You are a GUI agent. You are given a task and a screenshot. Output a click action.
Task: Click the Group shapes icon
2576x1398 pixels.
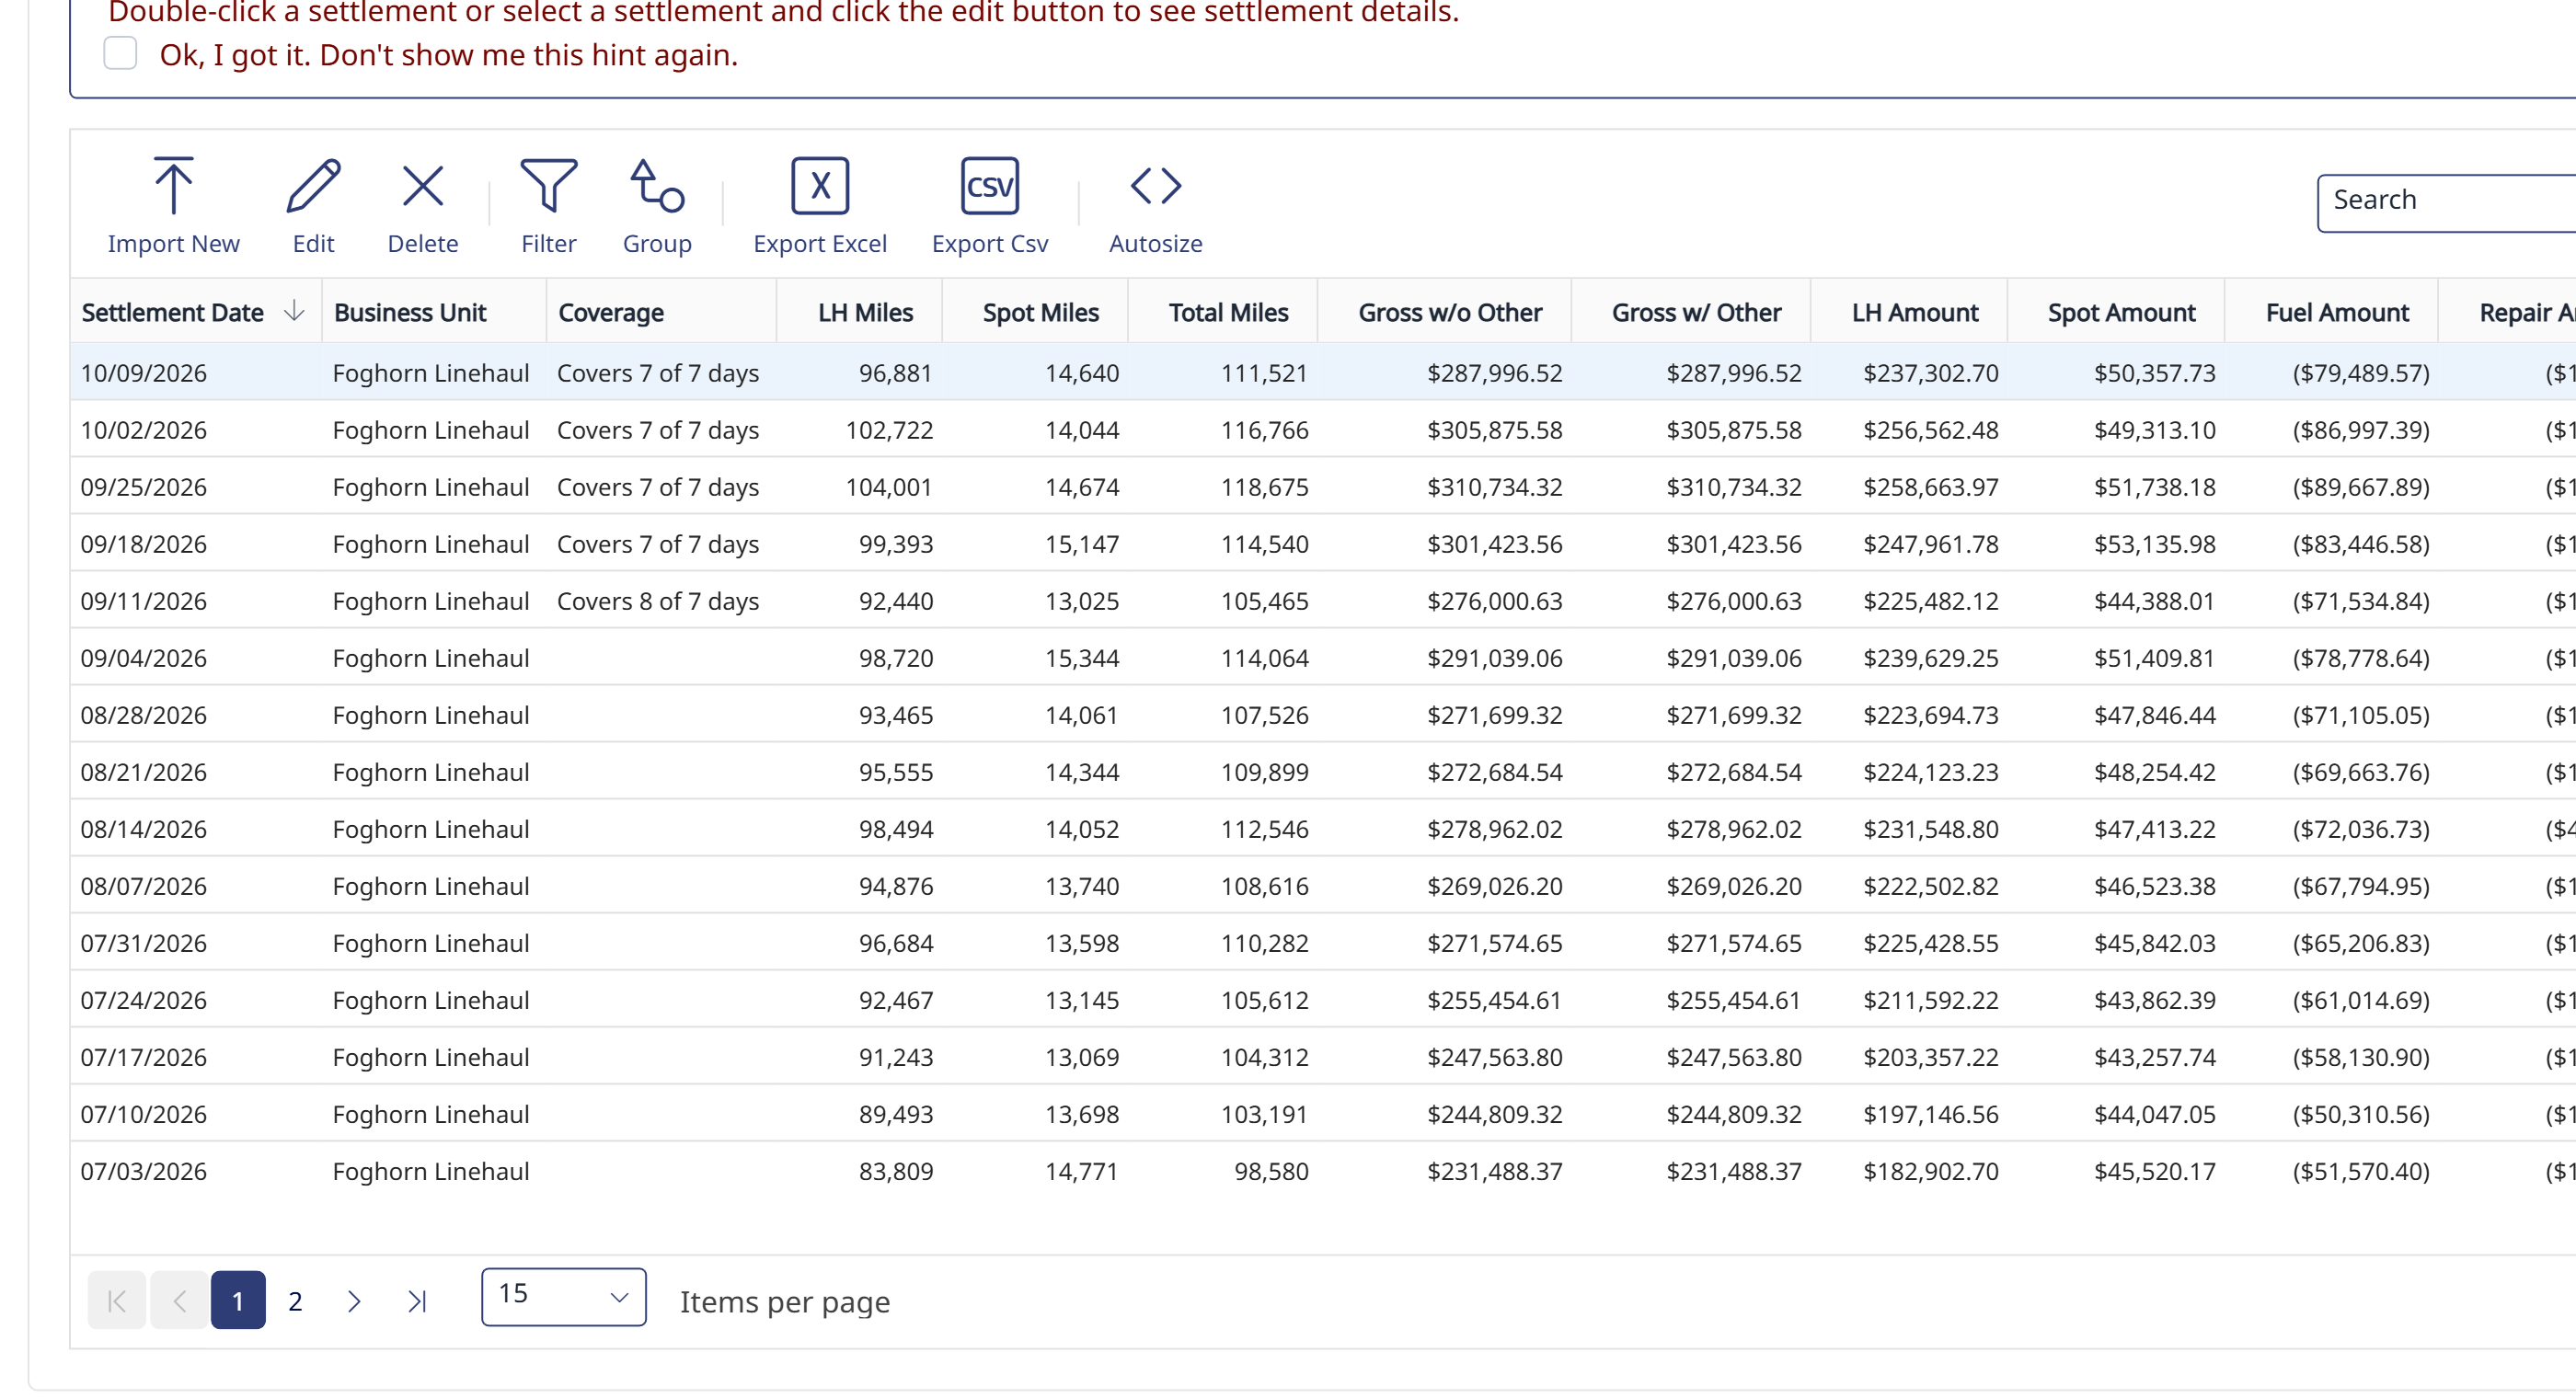(657, 185)
